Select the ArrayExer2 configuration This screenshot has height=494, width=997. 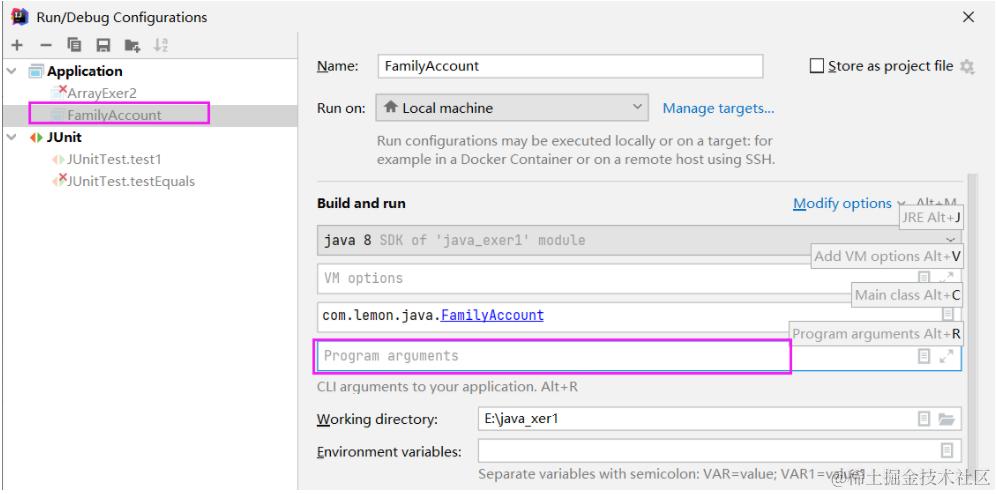(x=100, y=93)
